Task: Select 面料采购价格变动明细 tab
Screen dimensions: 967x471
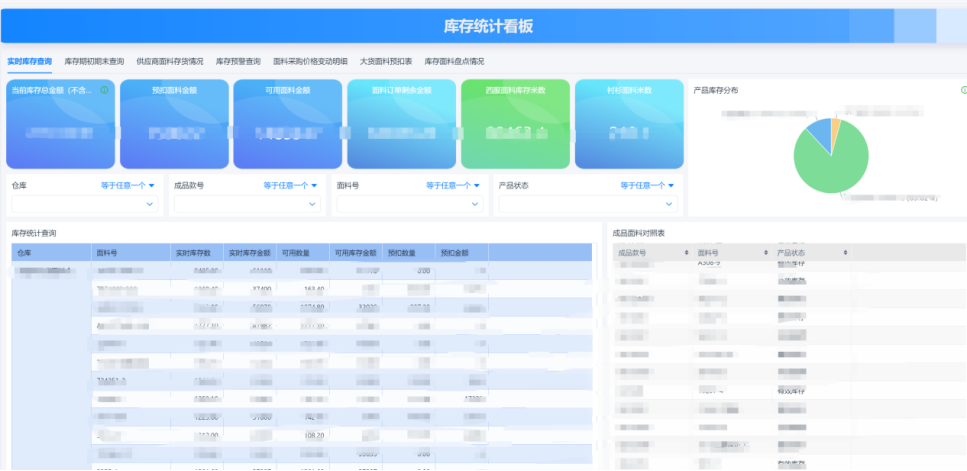Action: pos(310,61)
